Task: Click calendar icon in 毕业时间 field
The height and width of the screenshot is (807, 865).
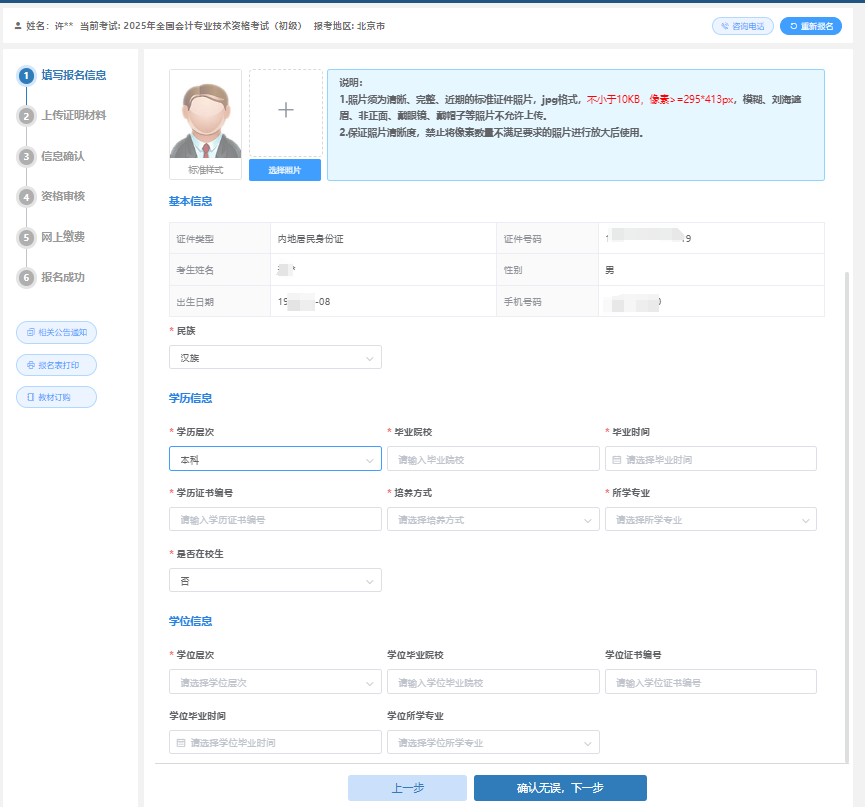Action: 617,459
